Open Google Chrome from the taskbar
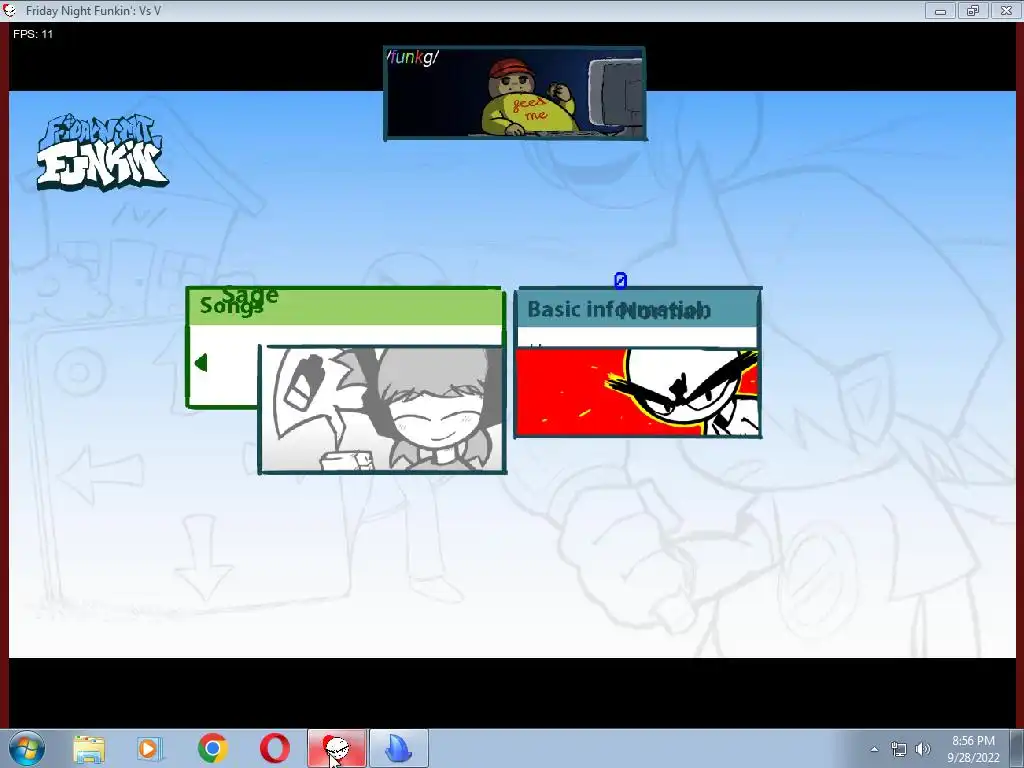The width and height of the screenshot is (1024, 768). 212,748
